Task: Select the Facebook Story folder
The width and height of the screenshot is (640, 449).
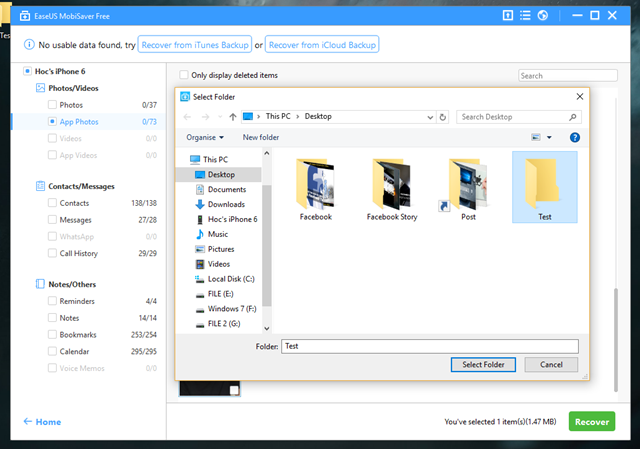Action: 392,189
